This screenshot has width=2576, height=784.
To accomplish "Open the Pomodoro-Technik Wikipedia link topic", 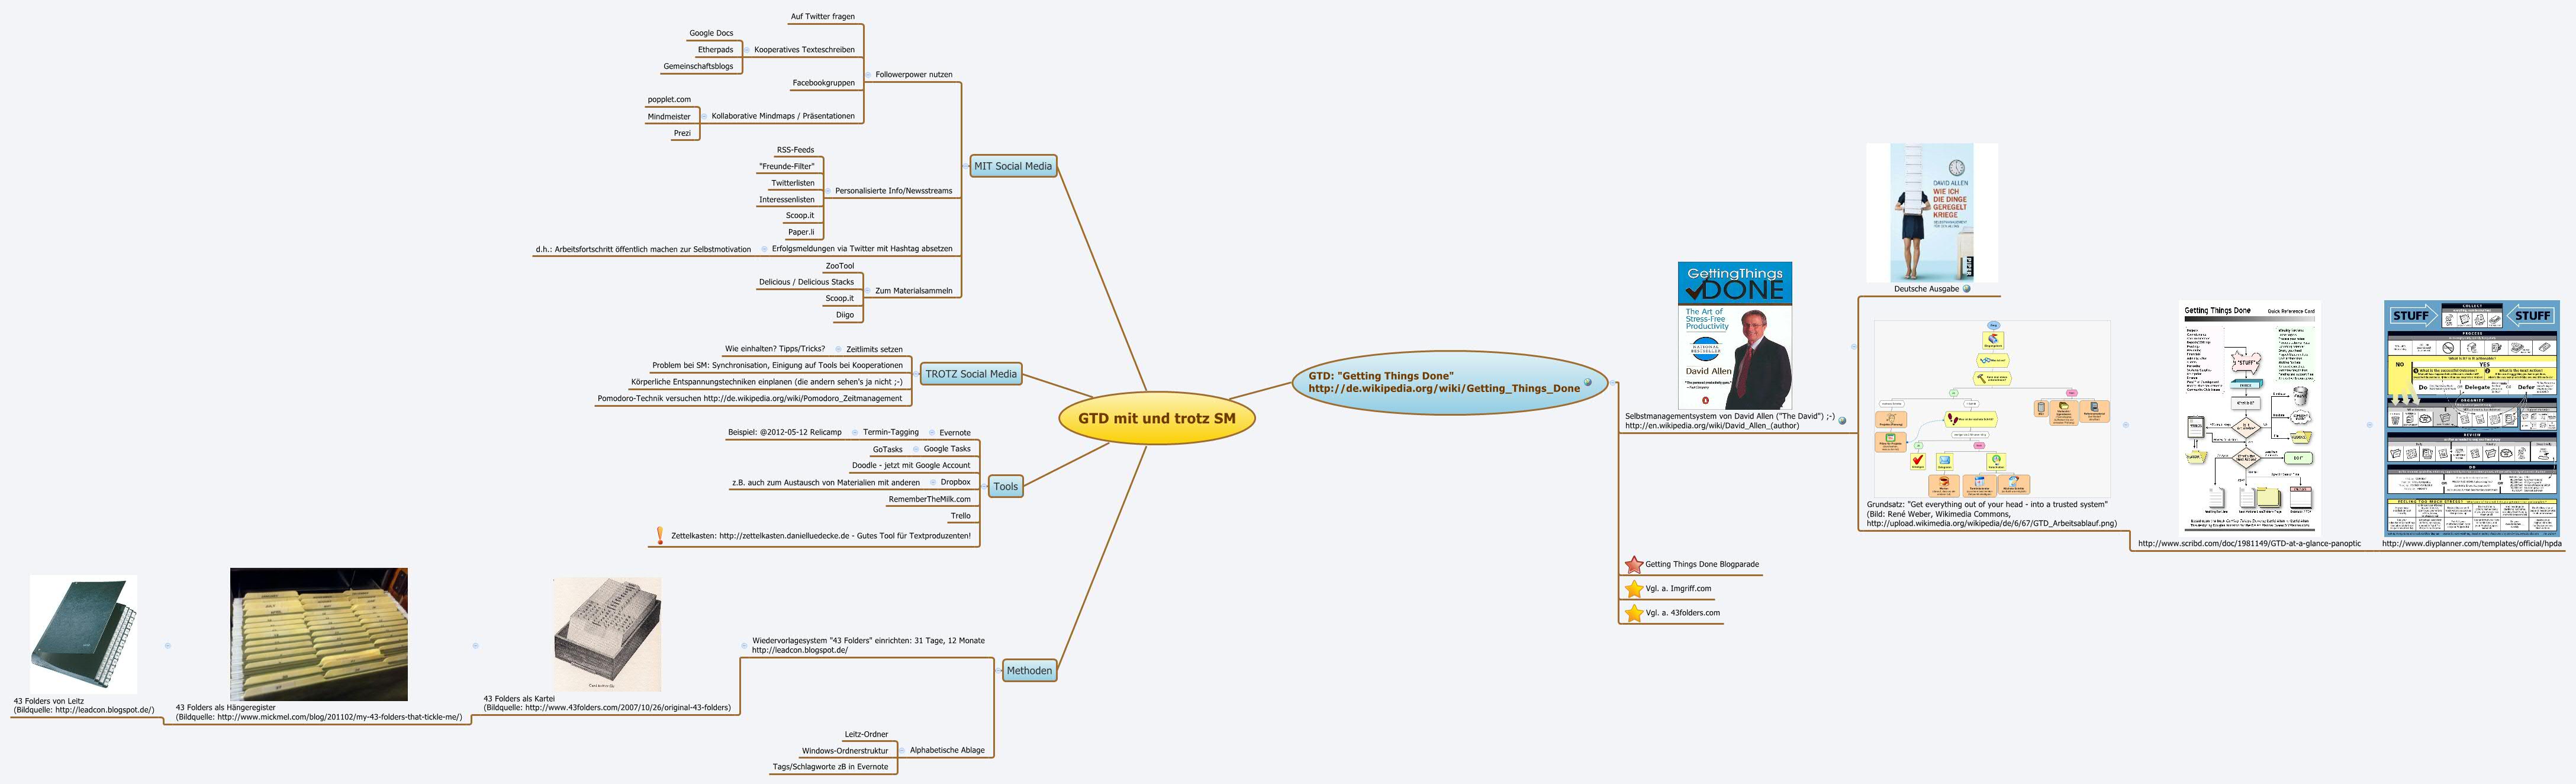I will click(749, 398).
